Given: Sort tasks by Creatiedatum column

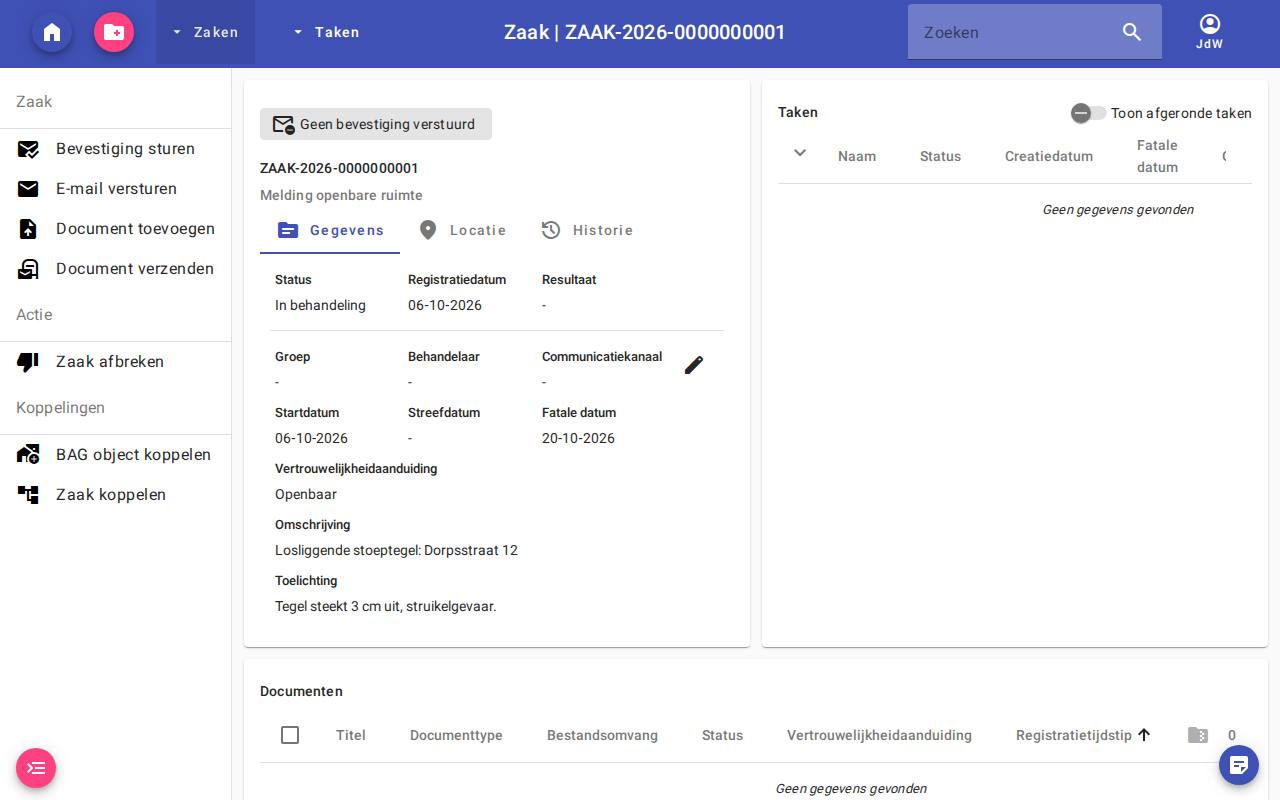Looking at the screenshot, I should [x=1049, y=156].
